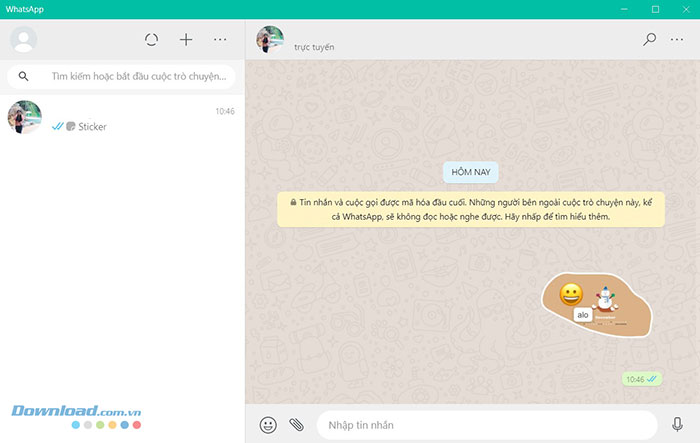Minimize the WhatsApp window

point(625,9)
